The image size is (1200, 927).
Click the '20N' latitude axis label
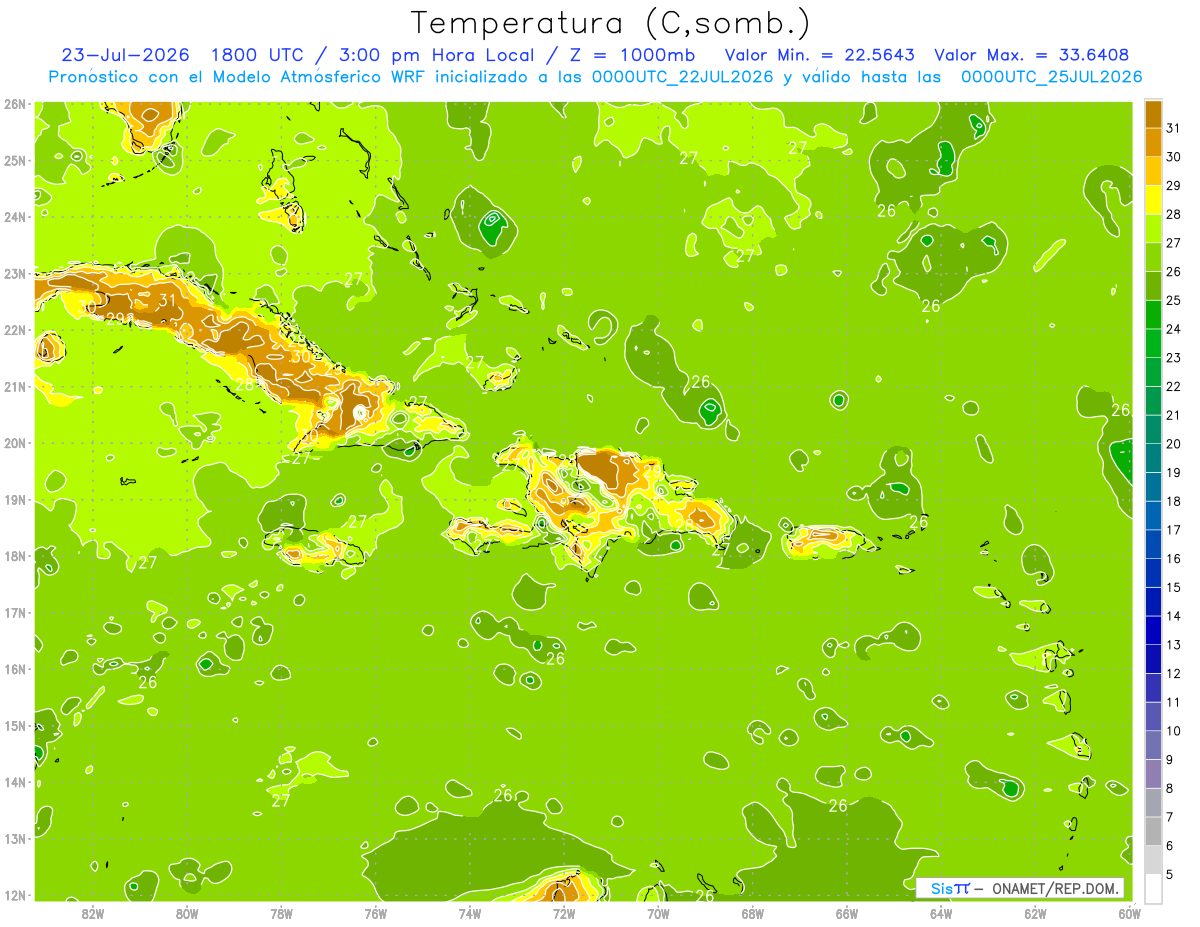(x=14, y=443)
